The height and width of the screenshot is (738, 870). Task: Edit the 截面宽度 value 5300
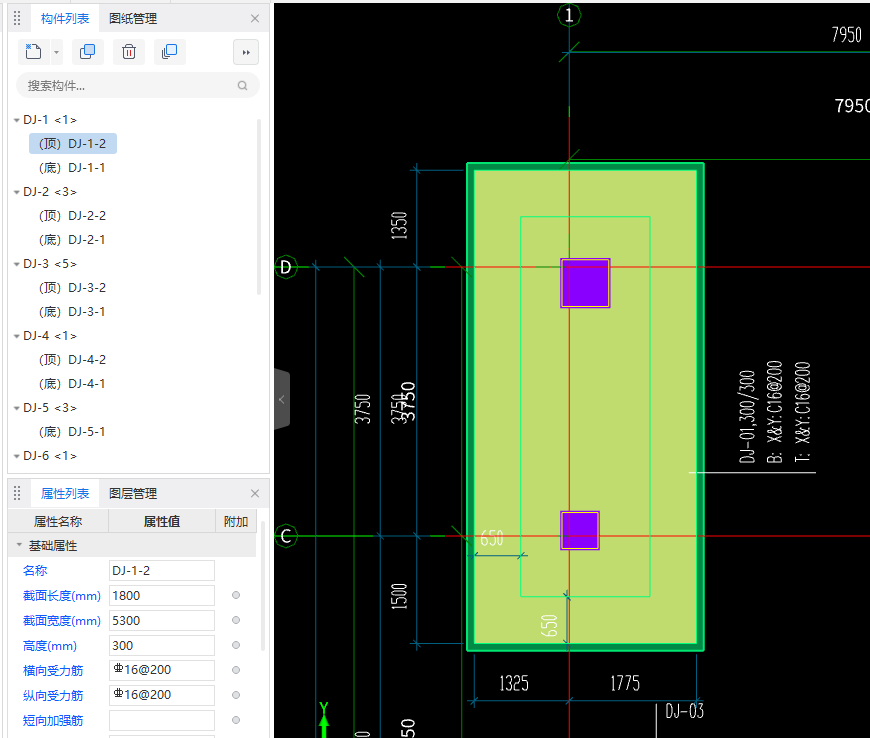[x=162, y=620]
